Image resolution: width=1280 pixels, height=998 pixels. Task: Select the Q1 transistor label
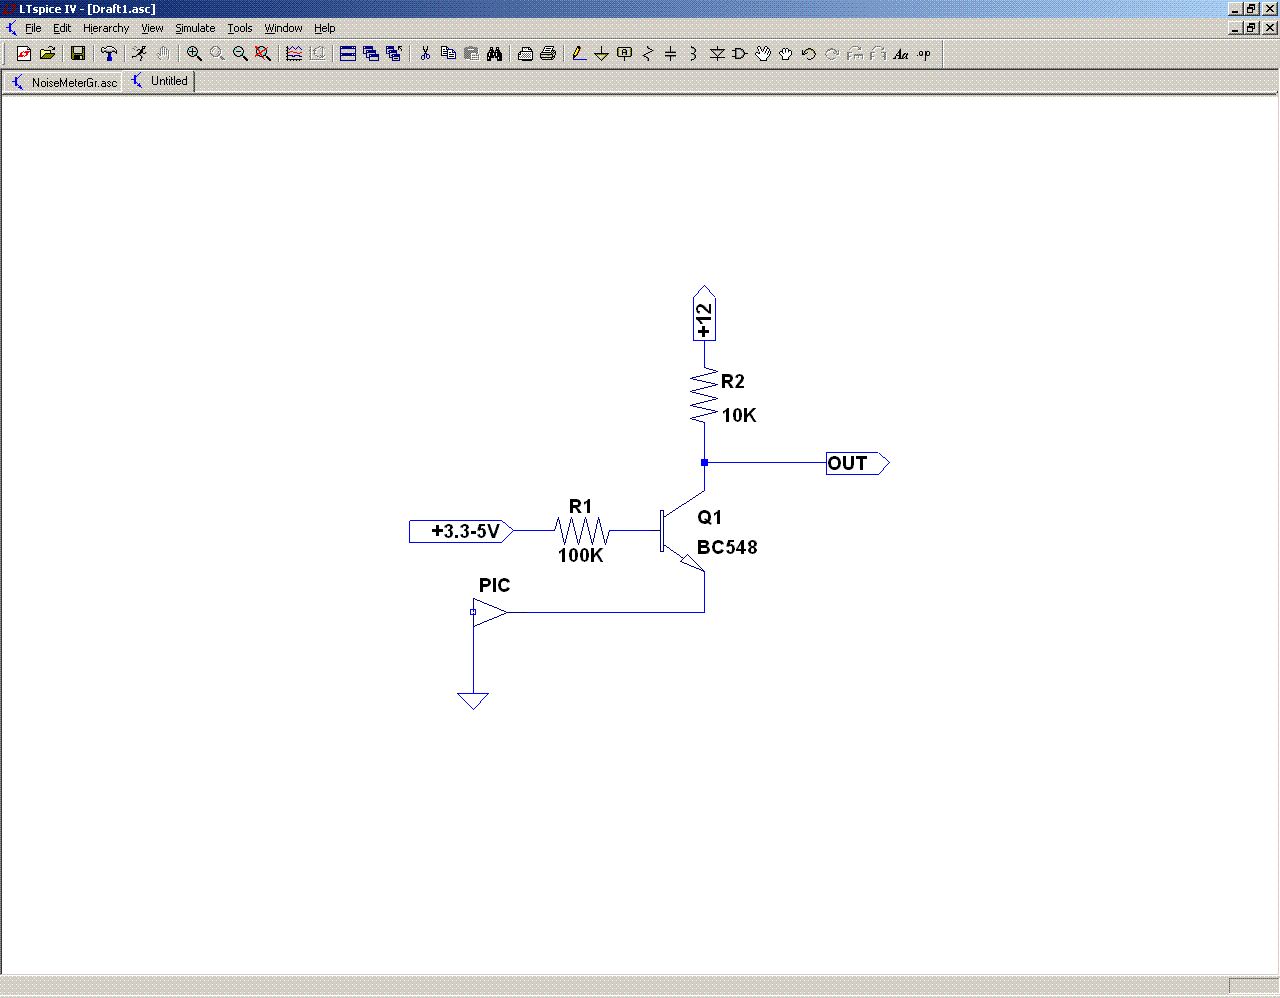coord(709,517)
